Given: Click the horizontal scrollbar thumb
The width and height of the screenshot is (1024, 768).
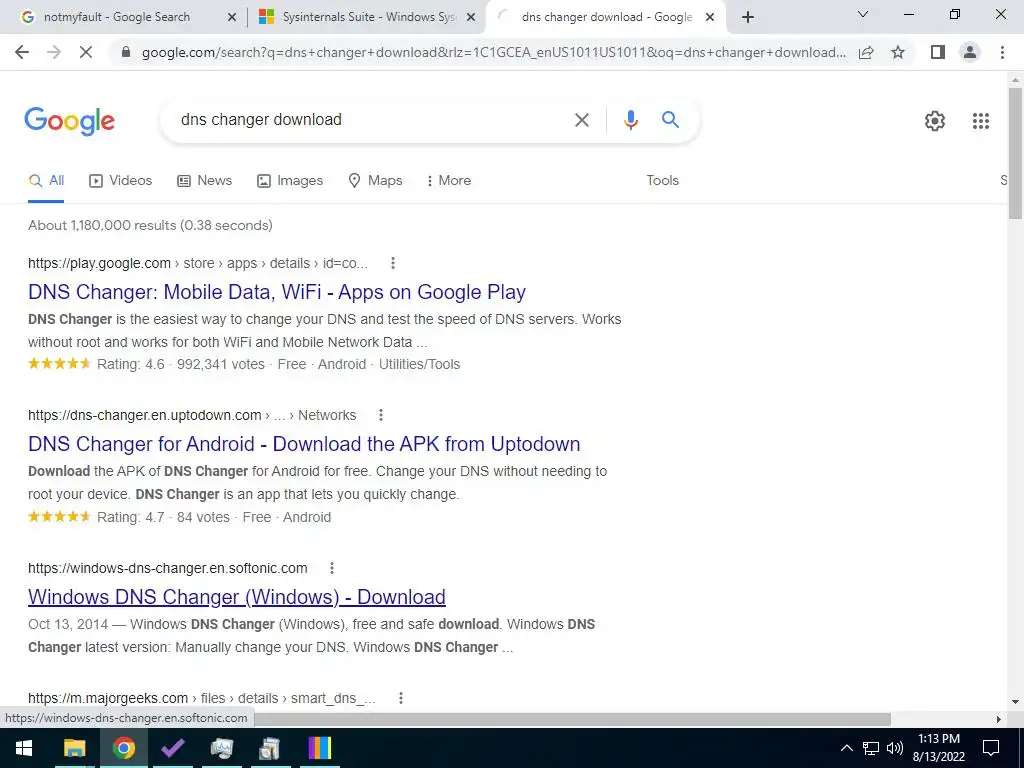Looking at the screenshot, I should pyautogui.click(x=572, y=719).
